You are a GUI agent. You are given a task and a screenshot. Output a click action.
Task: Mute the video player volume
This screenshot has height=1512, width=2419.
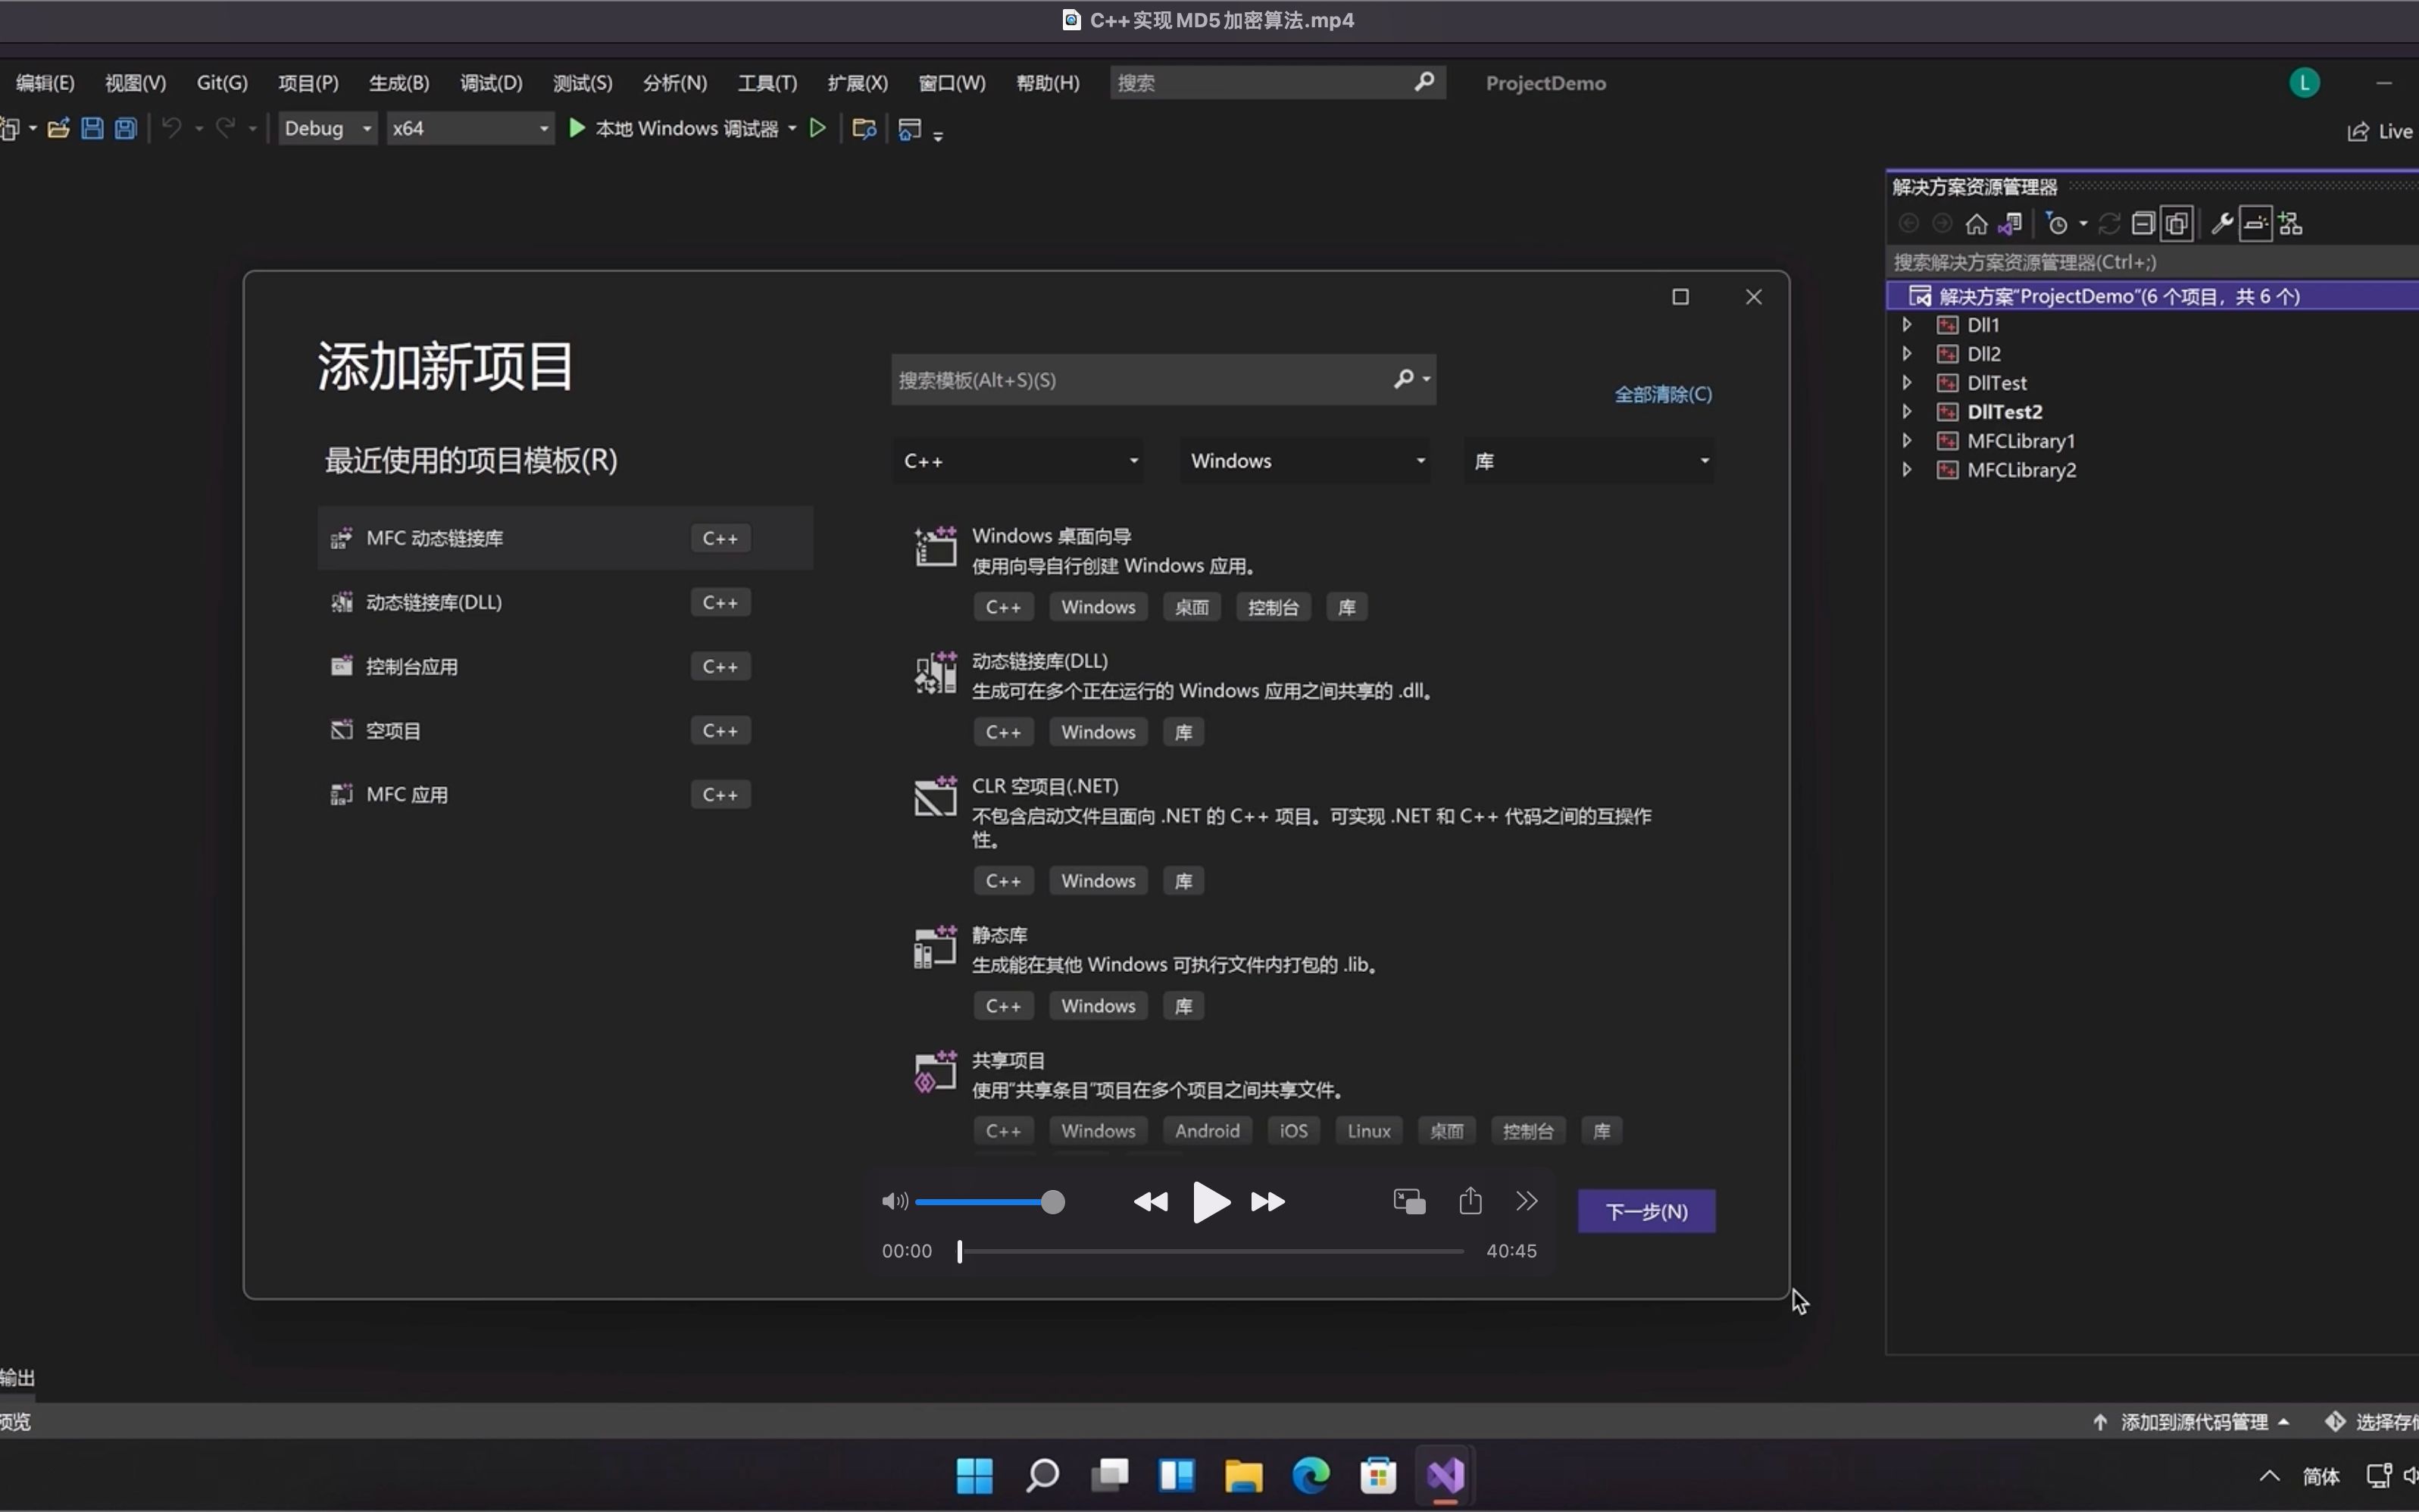click(893, 1201)
